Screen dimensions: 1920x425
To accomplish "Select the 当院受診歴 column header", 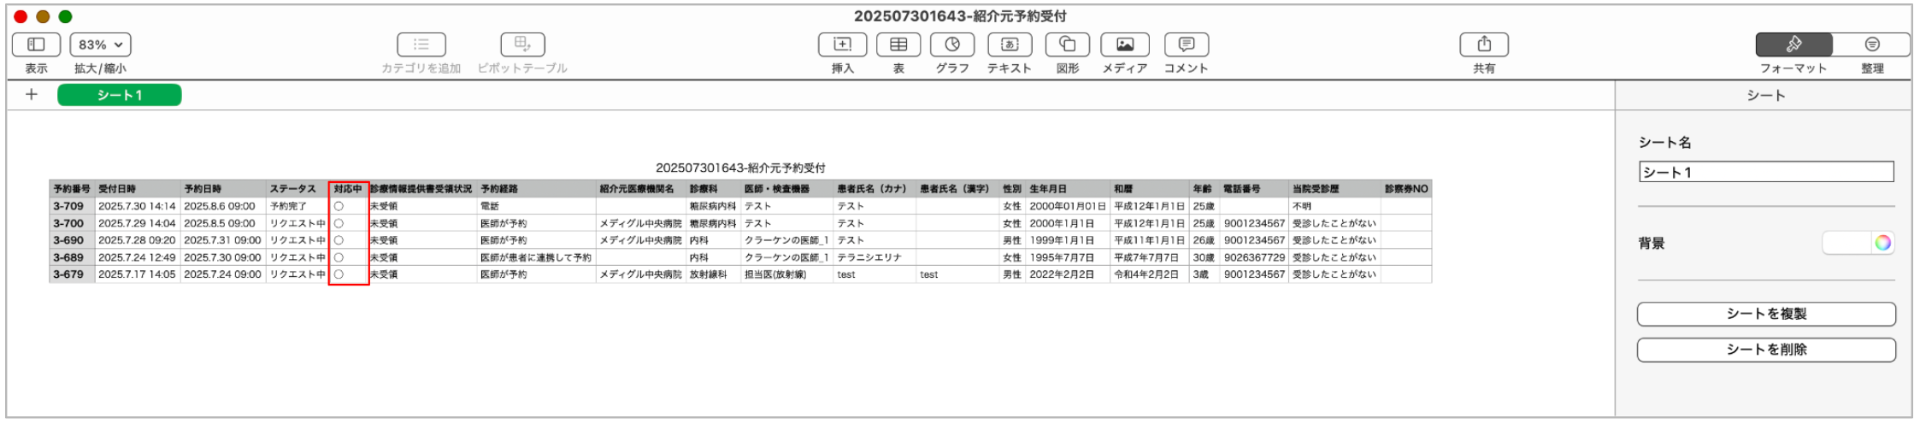I will [1334, 189].
